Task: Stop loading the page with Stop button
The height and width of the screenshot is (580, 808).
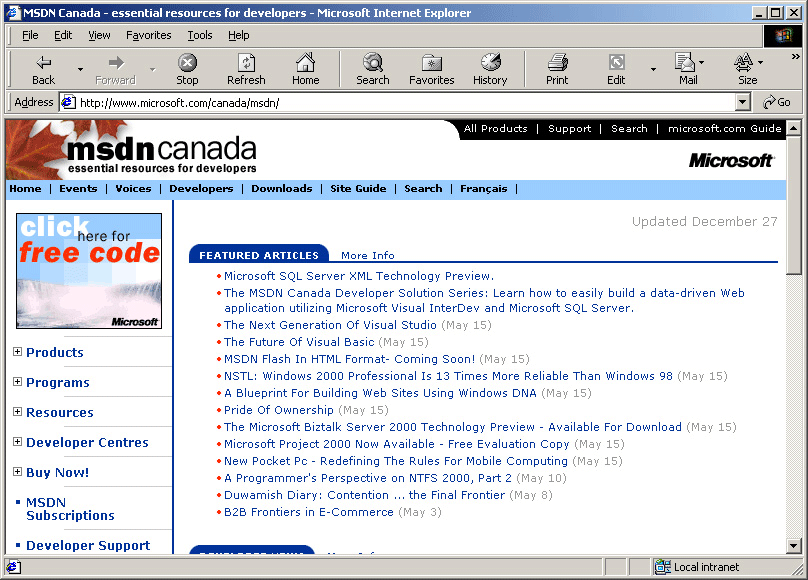Action: pyautogui.click(x=187, y=70)
